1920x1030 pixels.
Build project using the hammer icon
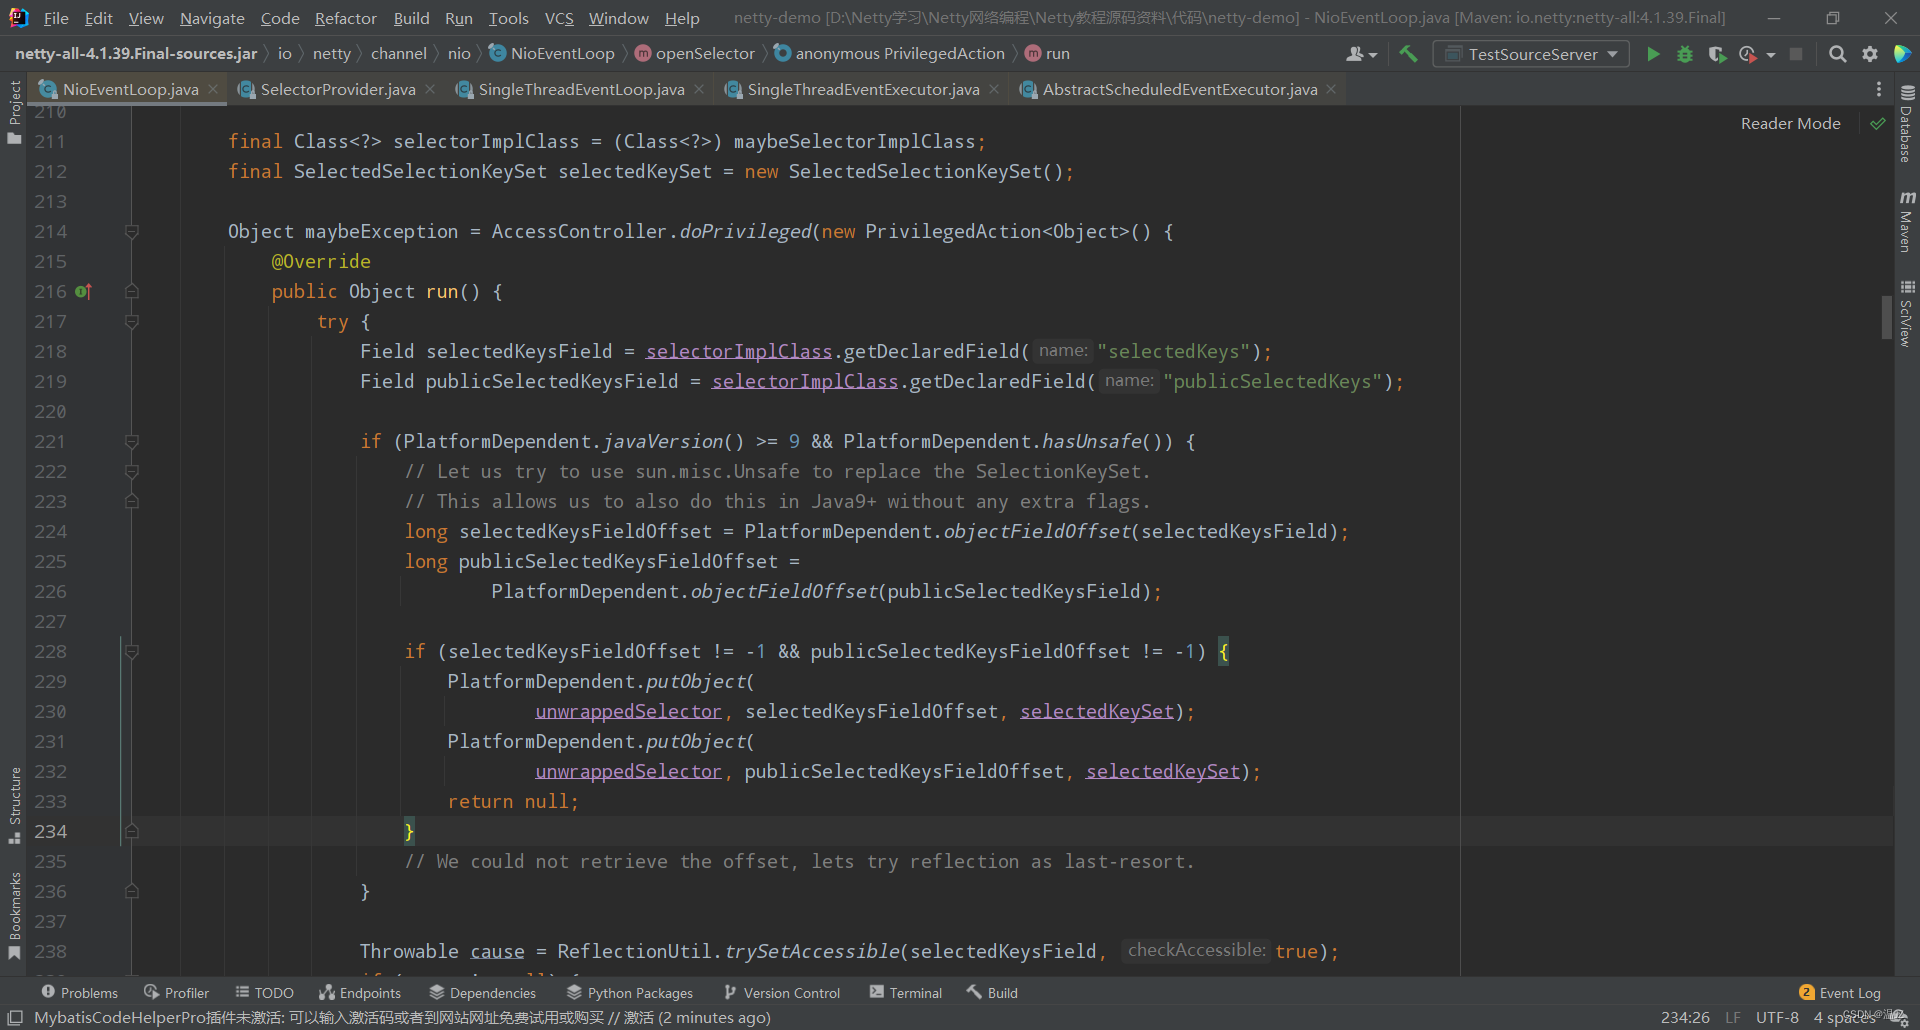(x=1408, y=54)
